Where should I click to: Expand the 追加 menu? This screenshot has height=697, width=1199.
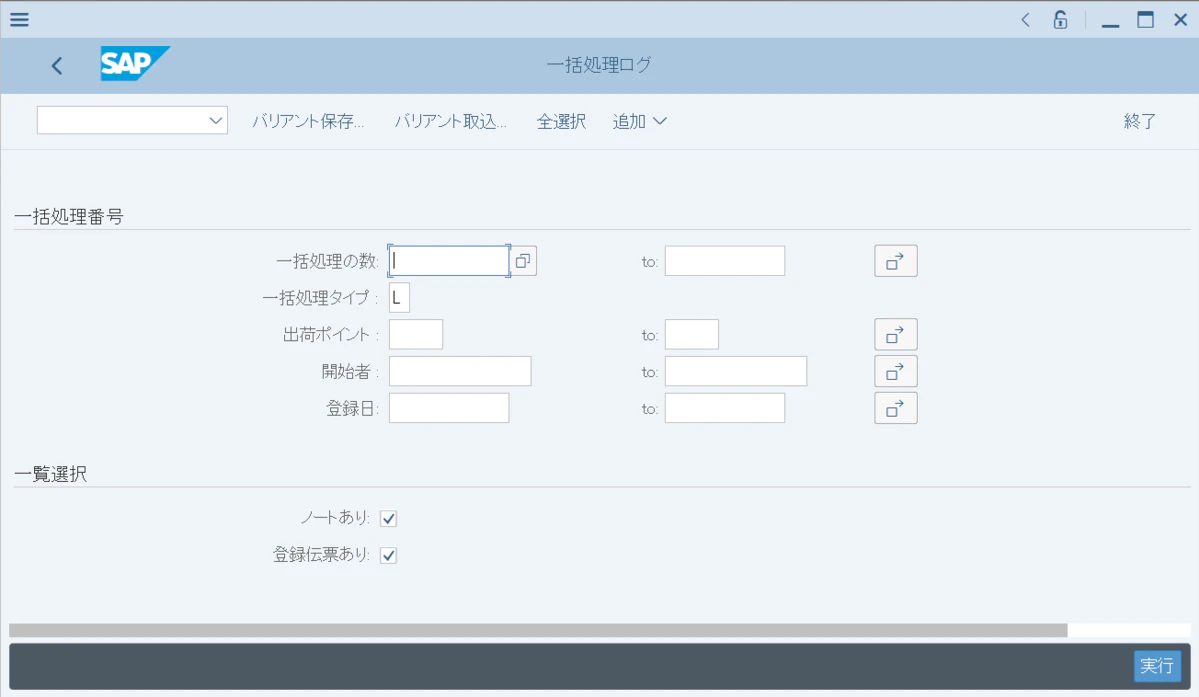pyautogui.click(x=640, y=122)
